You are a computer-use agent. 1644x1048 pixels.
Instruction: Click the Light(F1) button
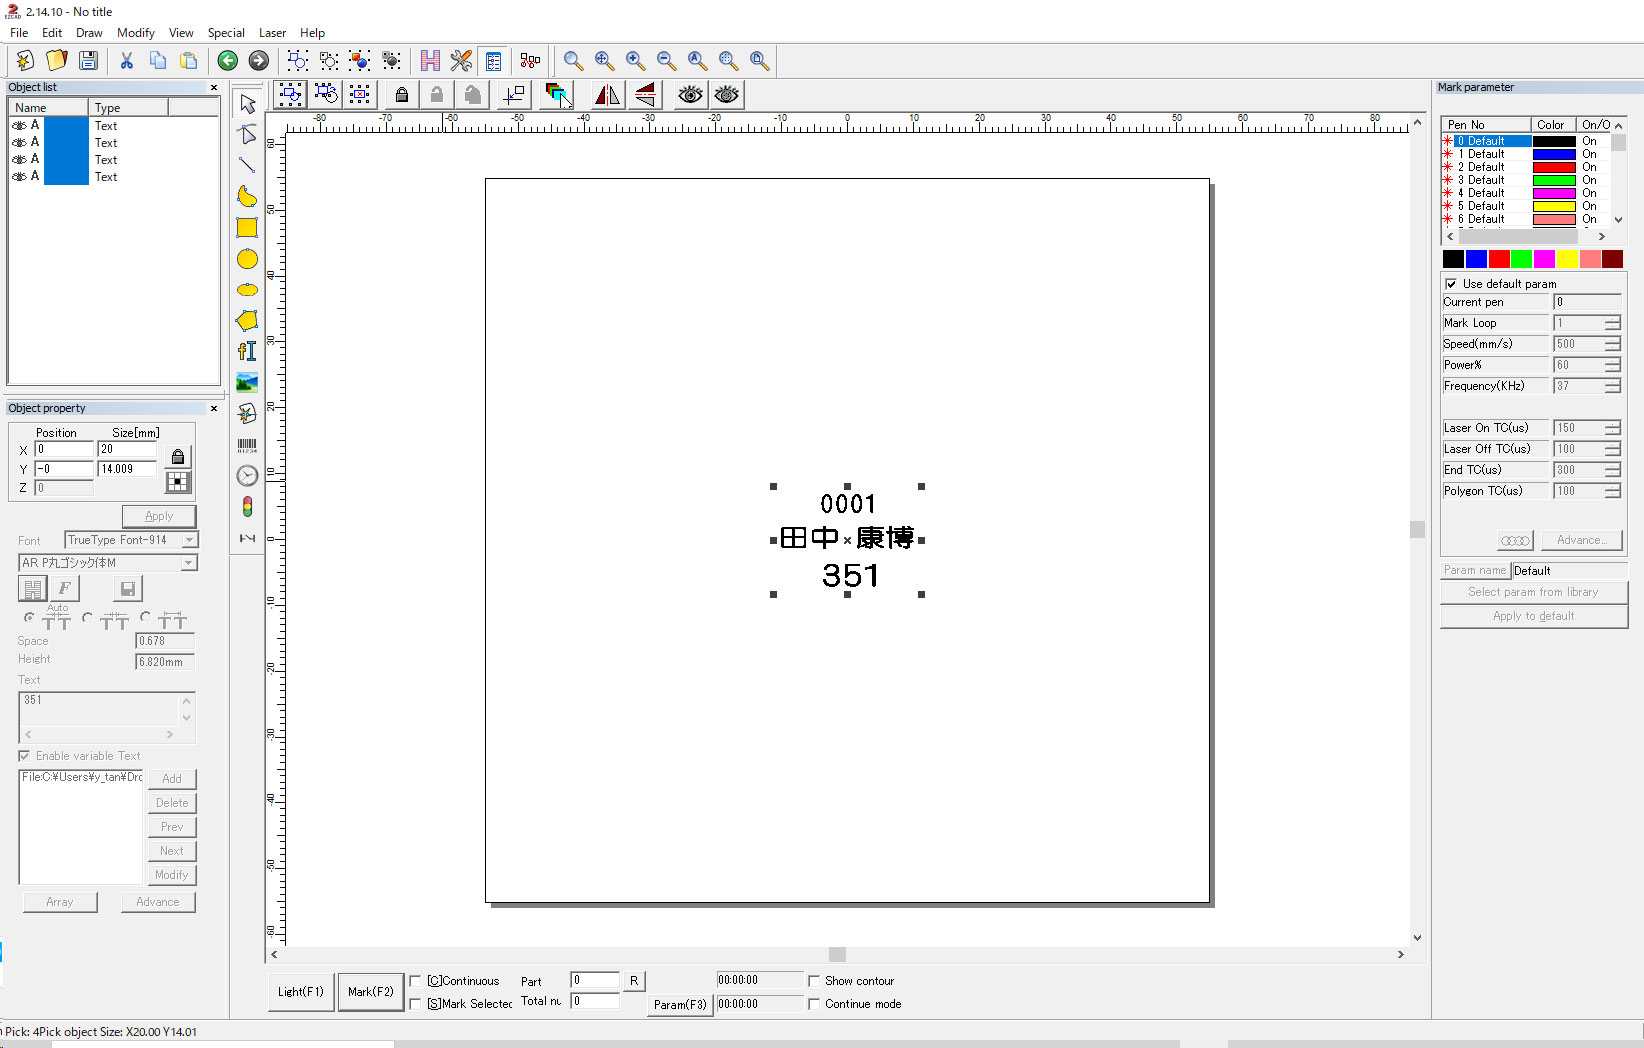click(x=301, y=992)
